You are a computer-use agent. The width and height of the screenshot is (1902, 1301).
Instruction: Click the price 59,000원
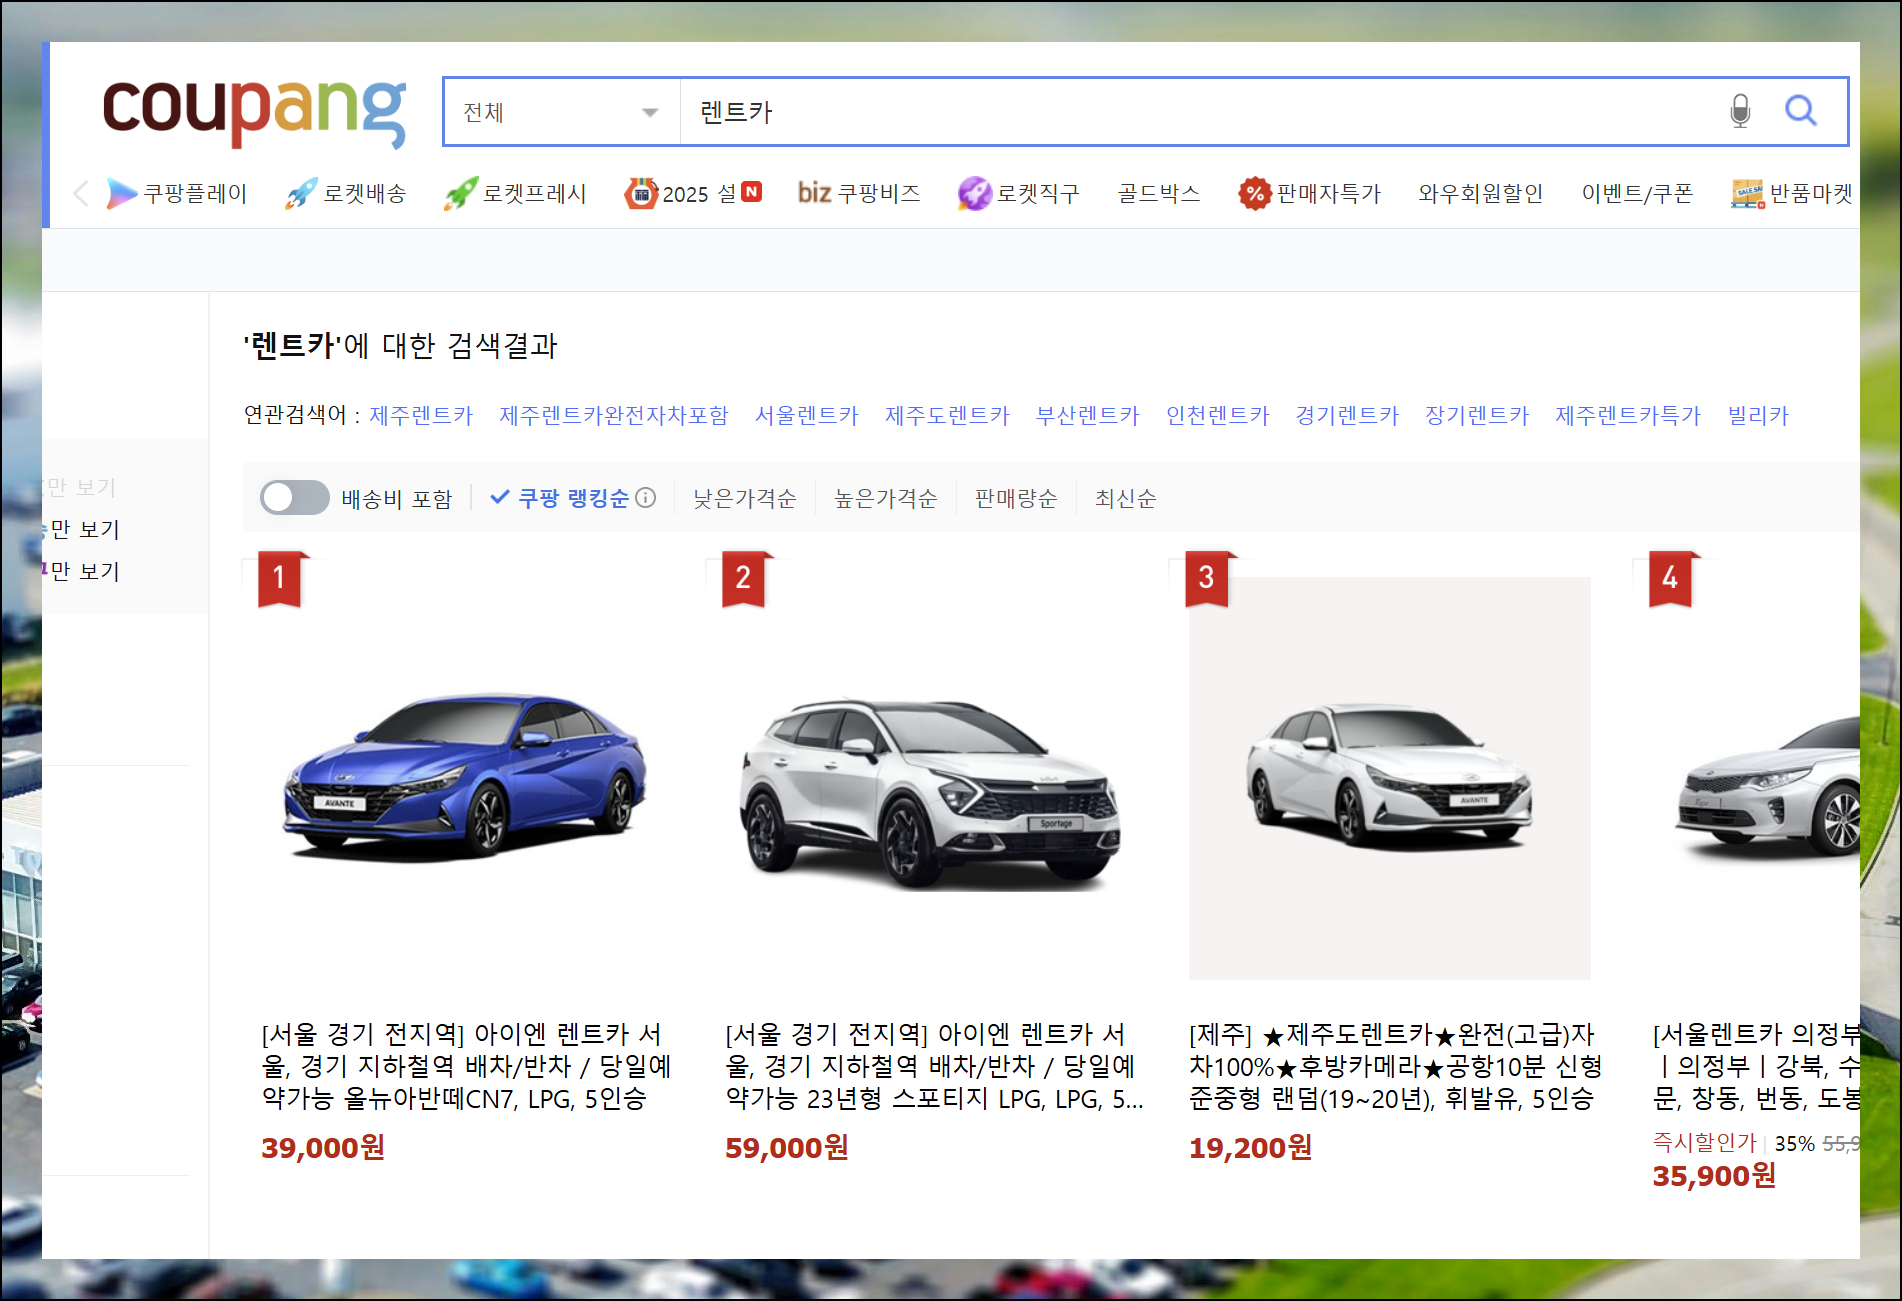coord(787,1147)
